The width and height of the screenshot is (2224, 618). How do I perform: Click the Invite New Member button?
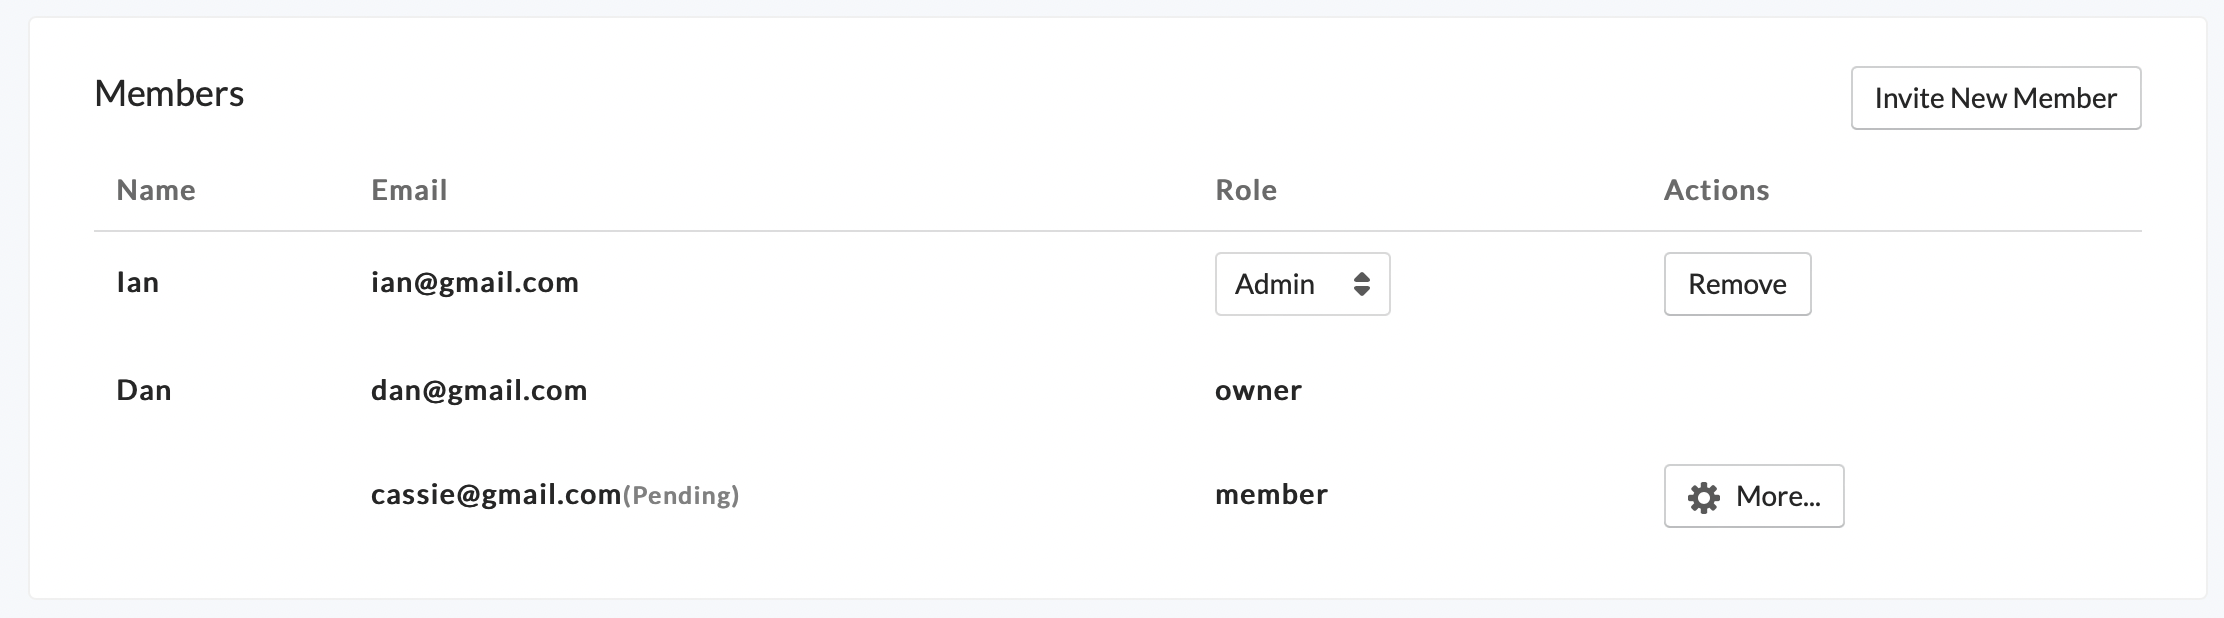pyautogui.click(x=1995, y=98)
